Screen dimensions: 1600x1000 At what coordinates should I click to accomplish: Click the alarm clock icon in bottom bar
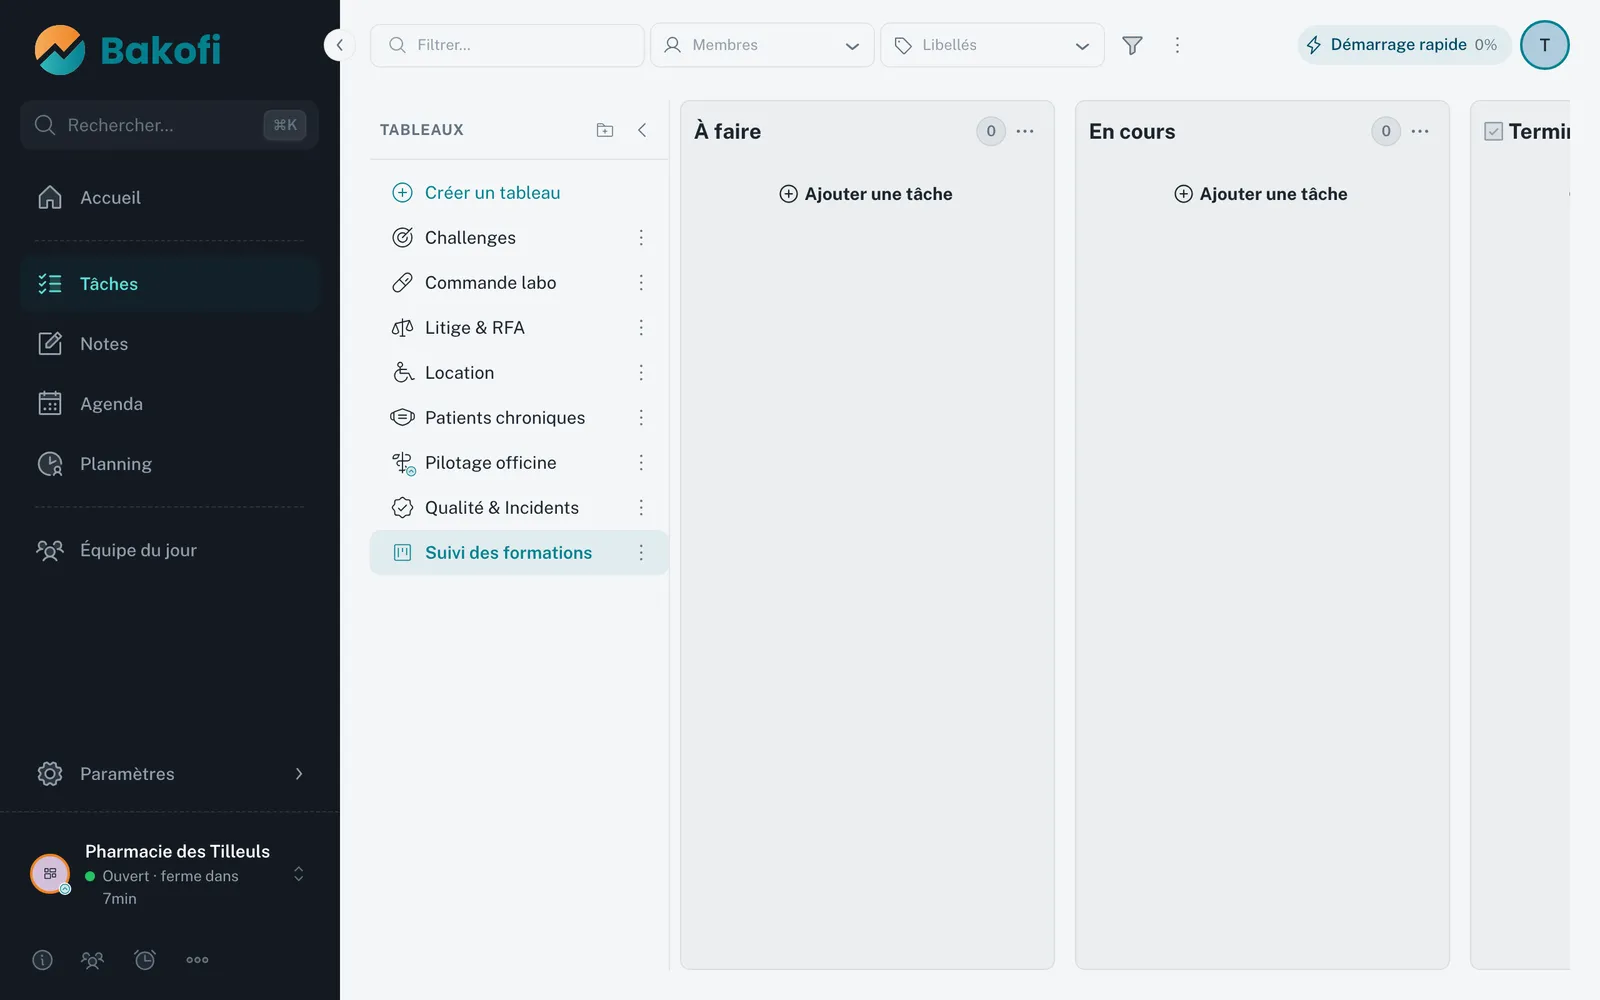click(x=145, y=960)
